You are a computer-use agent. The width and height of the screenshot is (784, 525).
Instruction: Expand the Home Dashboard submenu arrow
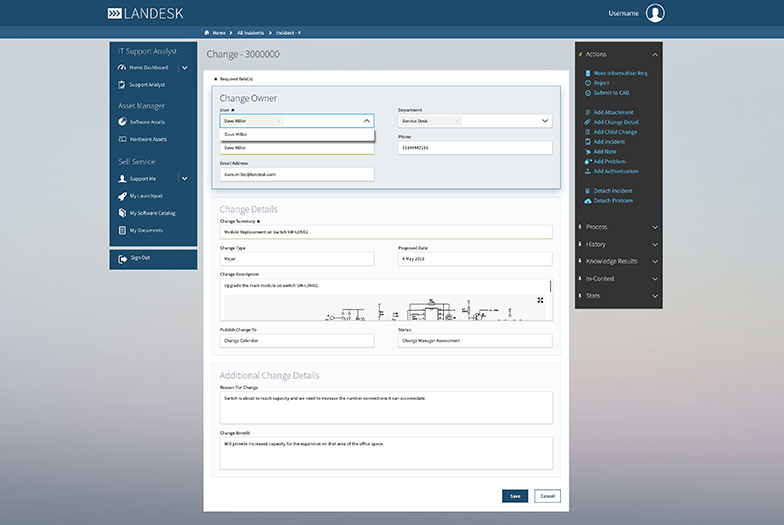(184, 68)
